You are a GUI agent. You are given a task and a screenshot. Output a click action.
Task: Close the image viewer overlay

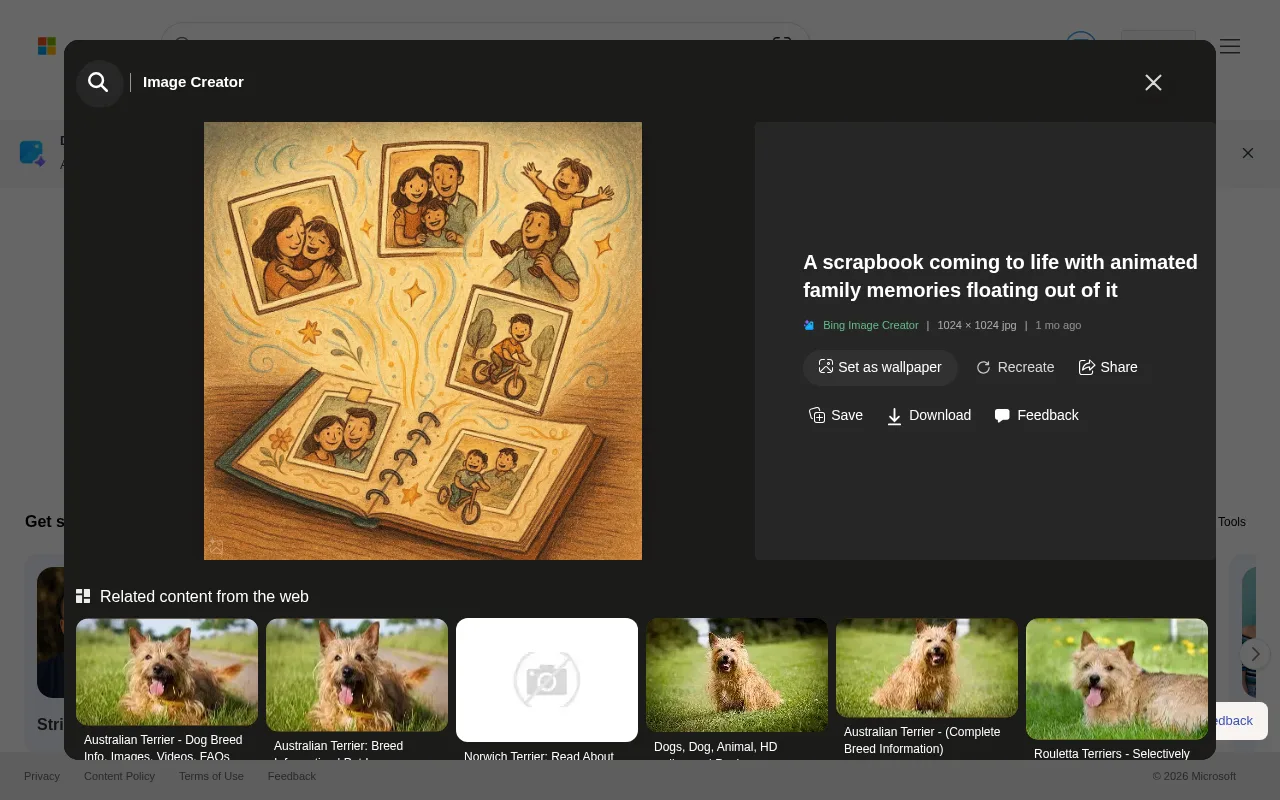(x=1153, y=83)
